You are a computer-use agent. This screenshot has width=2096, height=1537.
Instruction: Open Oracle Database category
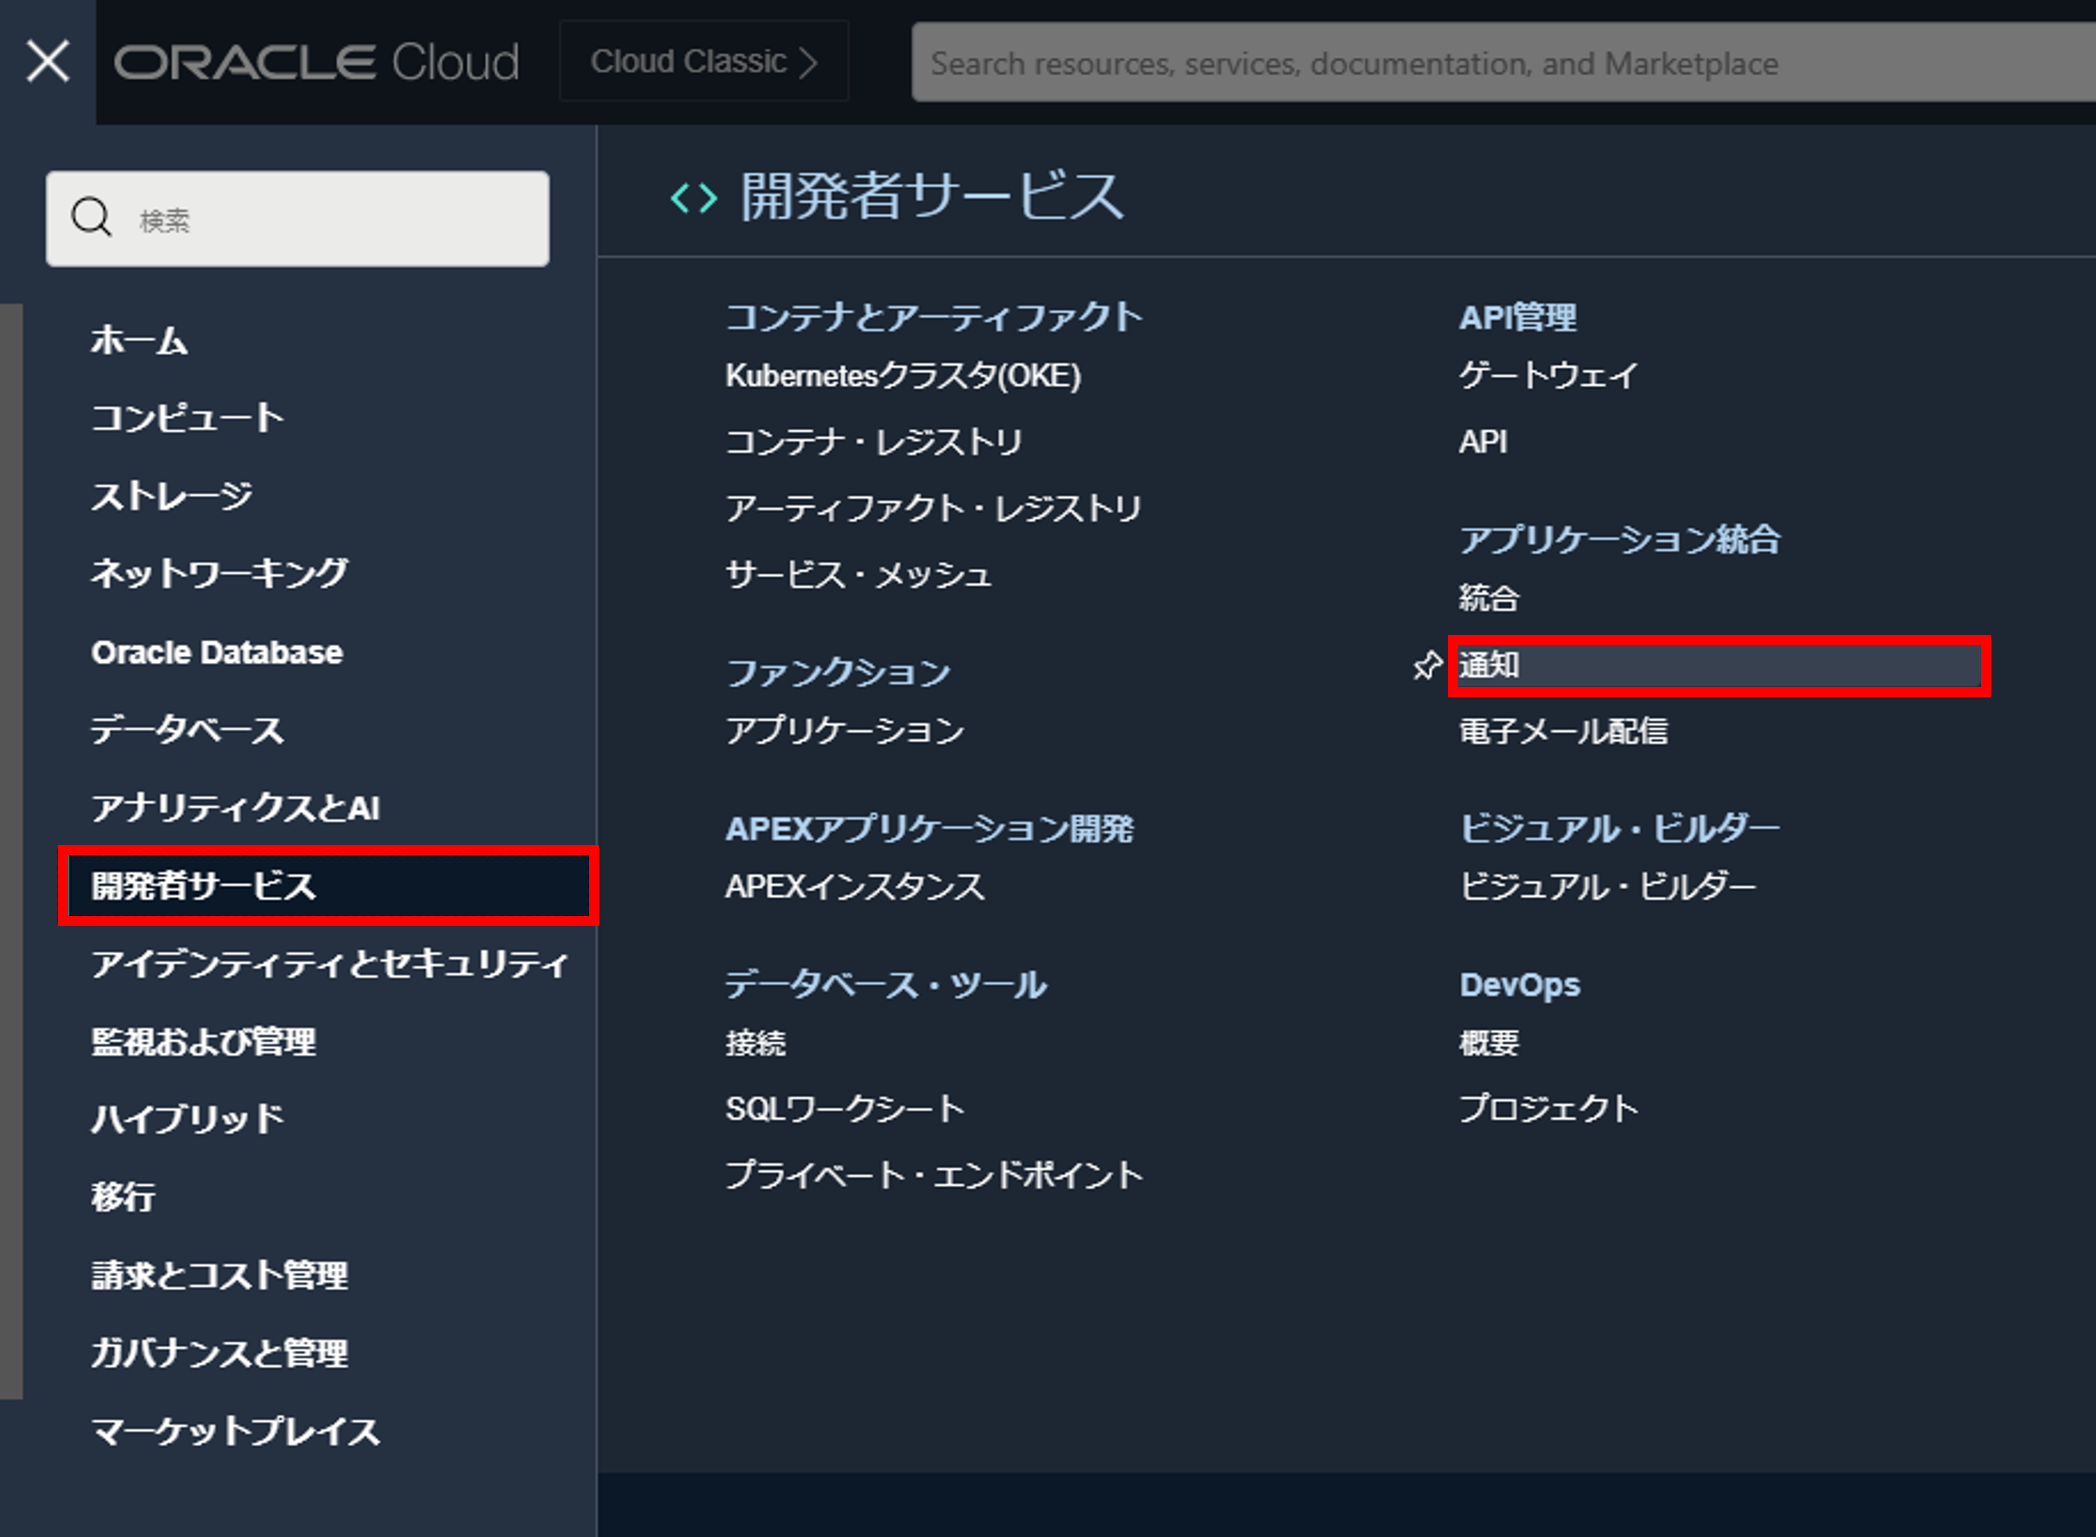click(x=217, y=652)
